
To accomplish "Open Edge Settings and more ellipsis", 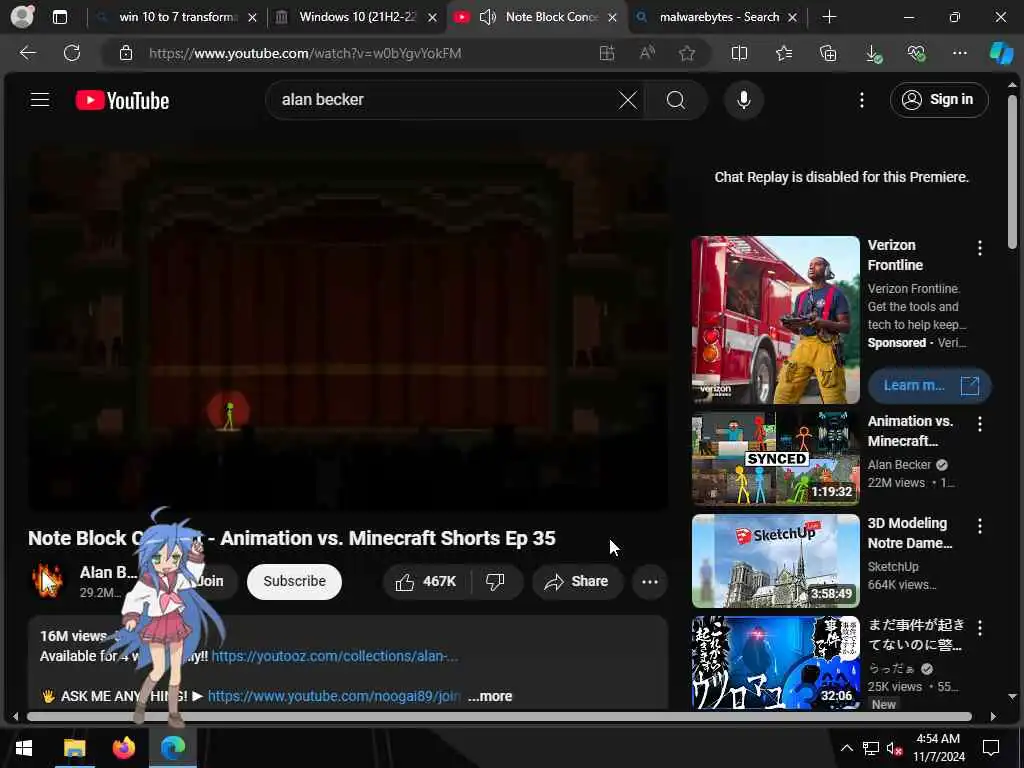I will point(959,53).
